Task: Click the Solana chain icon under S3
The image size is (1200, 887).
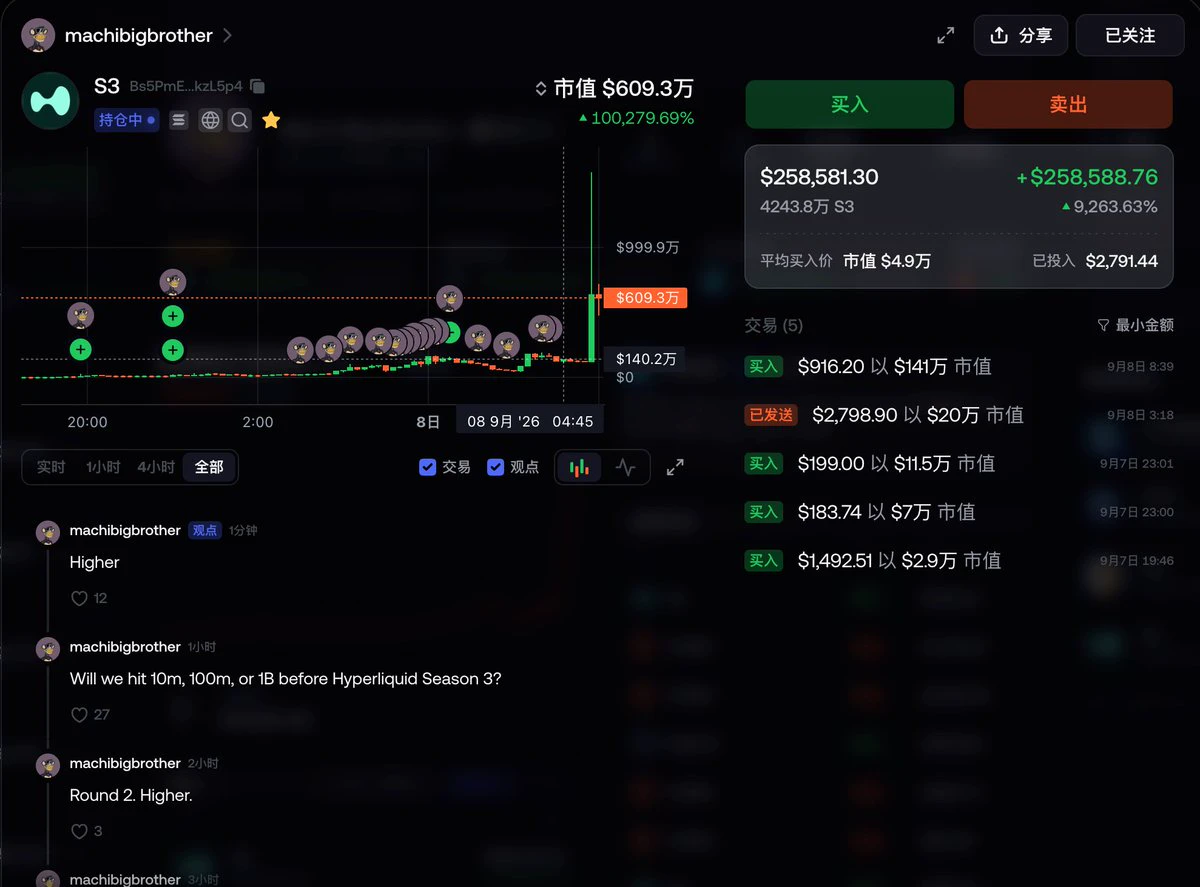Action: (179, 120)
